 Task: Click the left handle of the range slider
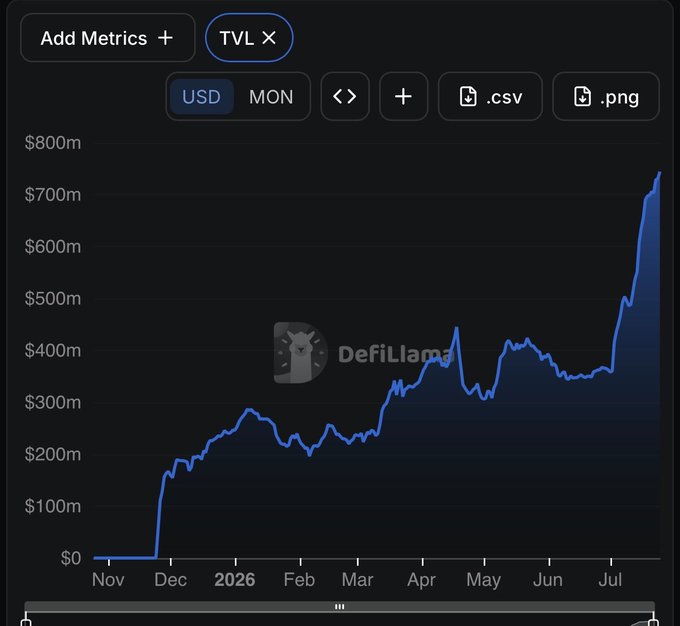click(26, 622)
